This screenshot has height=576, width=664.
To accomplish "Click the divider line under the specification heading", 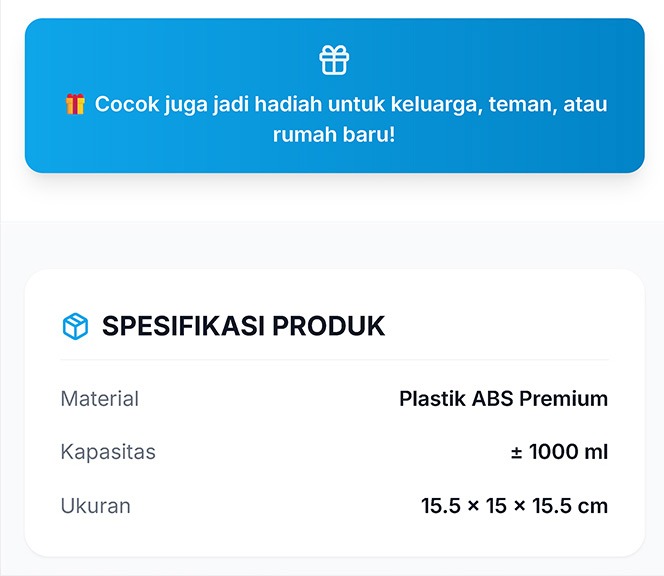I will pyautogui.click(x=334, y=360).
